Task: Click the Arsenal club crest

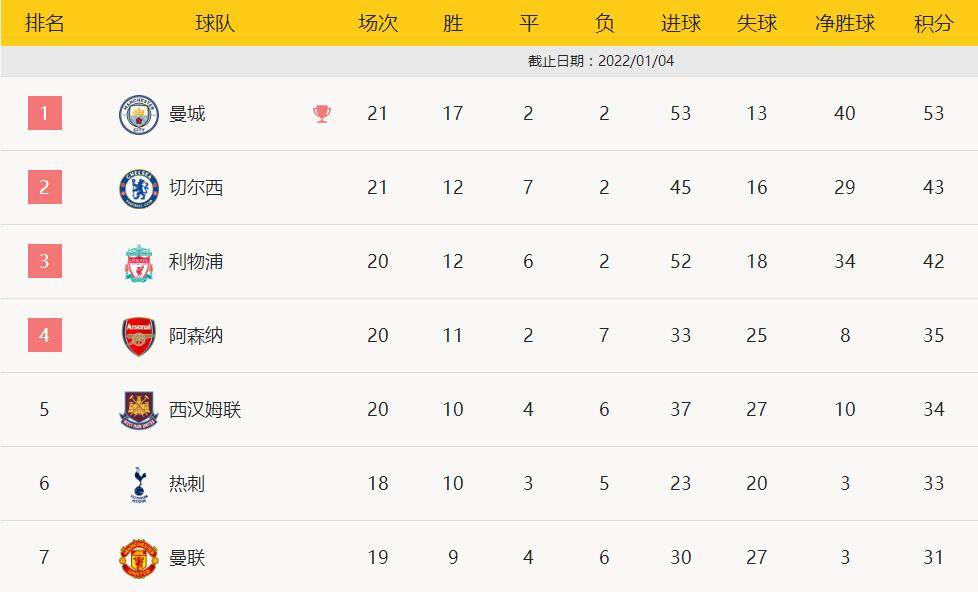Action: (139, 336)
